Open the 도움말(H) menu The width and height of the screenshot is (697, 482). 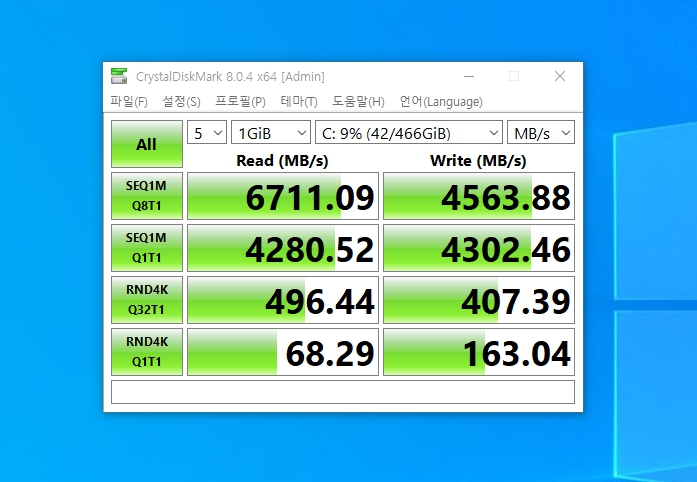tap(358, 102)
